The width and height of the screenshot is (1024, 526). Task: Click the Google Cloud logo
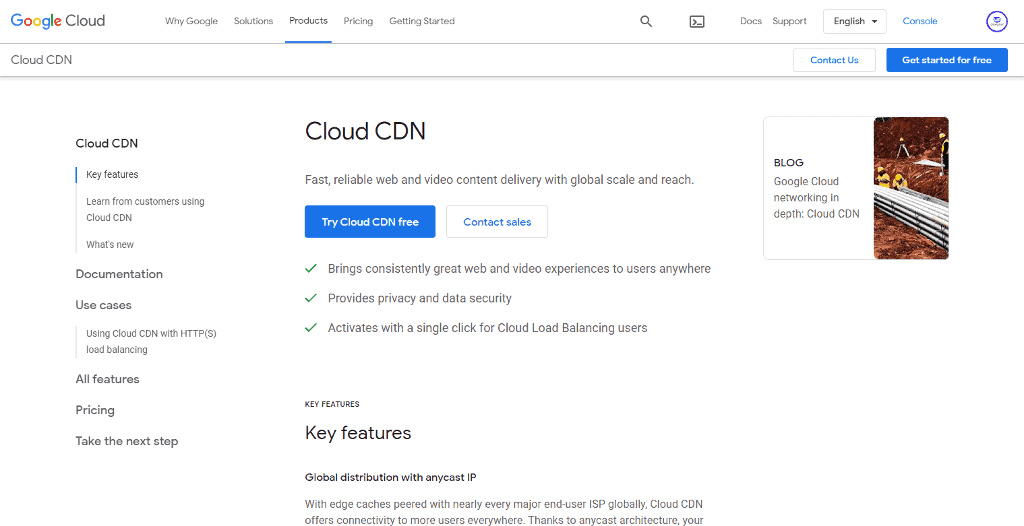pos(58,21)
